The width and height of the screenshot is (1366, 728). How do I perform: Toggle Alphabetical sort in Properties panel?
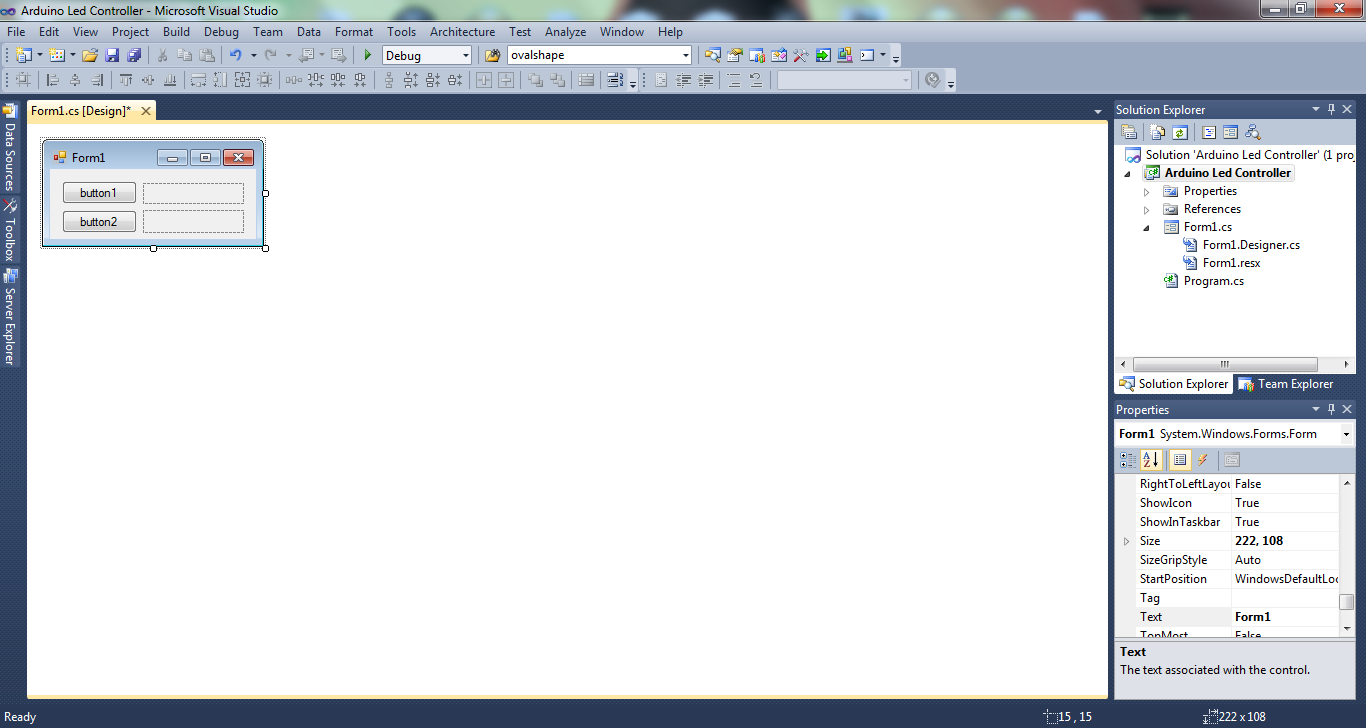tap(1151, 460)
